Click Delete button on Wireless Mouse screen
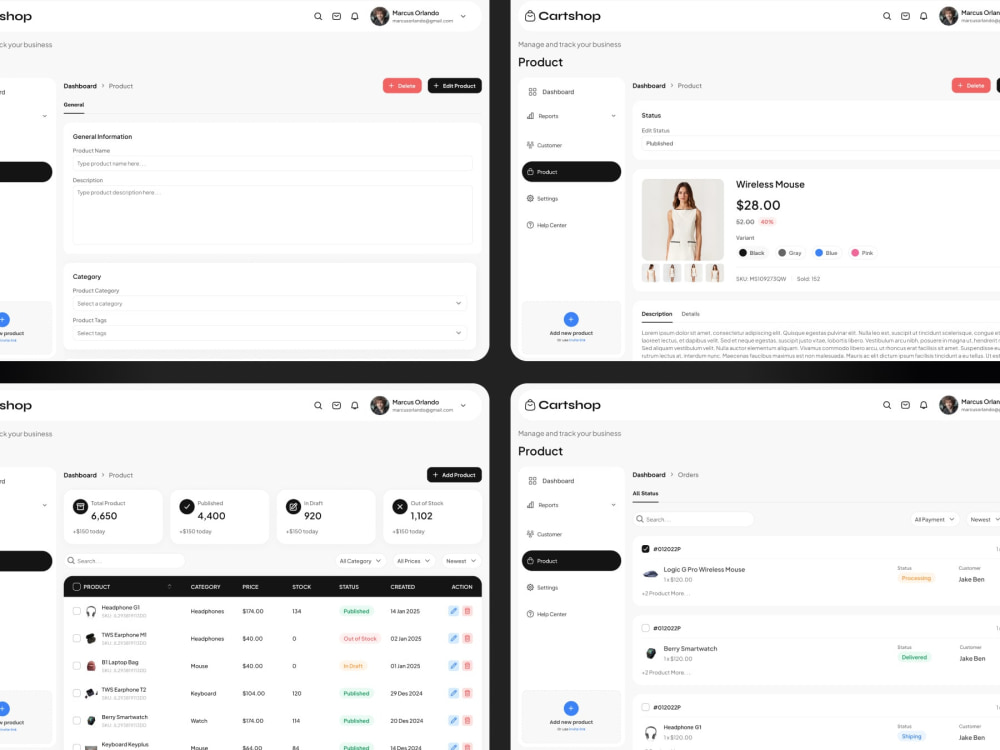This screenshot has height=750, width=1000. [971, 85]
